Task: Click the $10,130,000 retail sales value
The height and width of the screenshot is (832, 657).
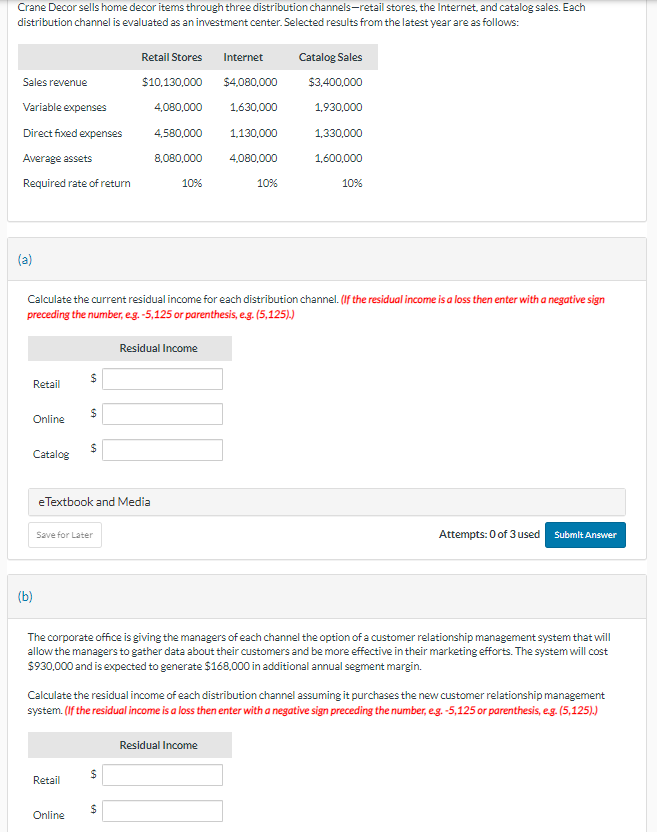Action: 172,82
